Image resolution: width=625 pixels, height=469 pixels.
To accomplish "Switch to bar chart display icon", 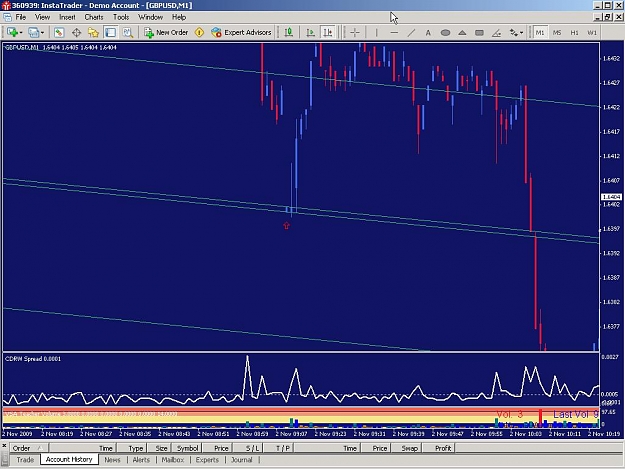I will click(289, 32).
